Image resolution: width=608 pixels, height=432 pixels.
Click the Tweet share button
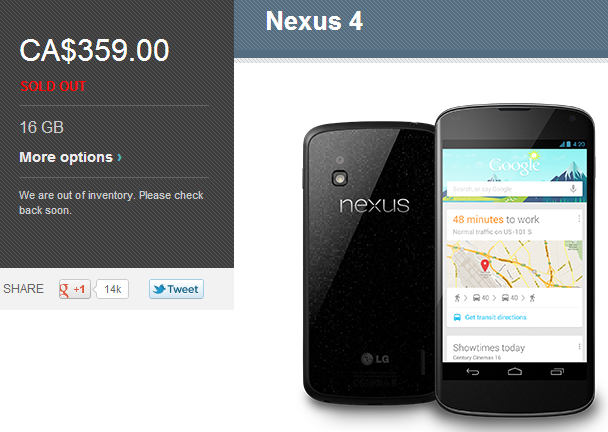pyautogui.click(x=176, y=289)
